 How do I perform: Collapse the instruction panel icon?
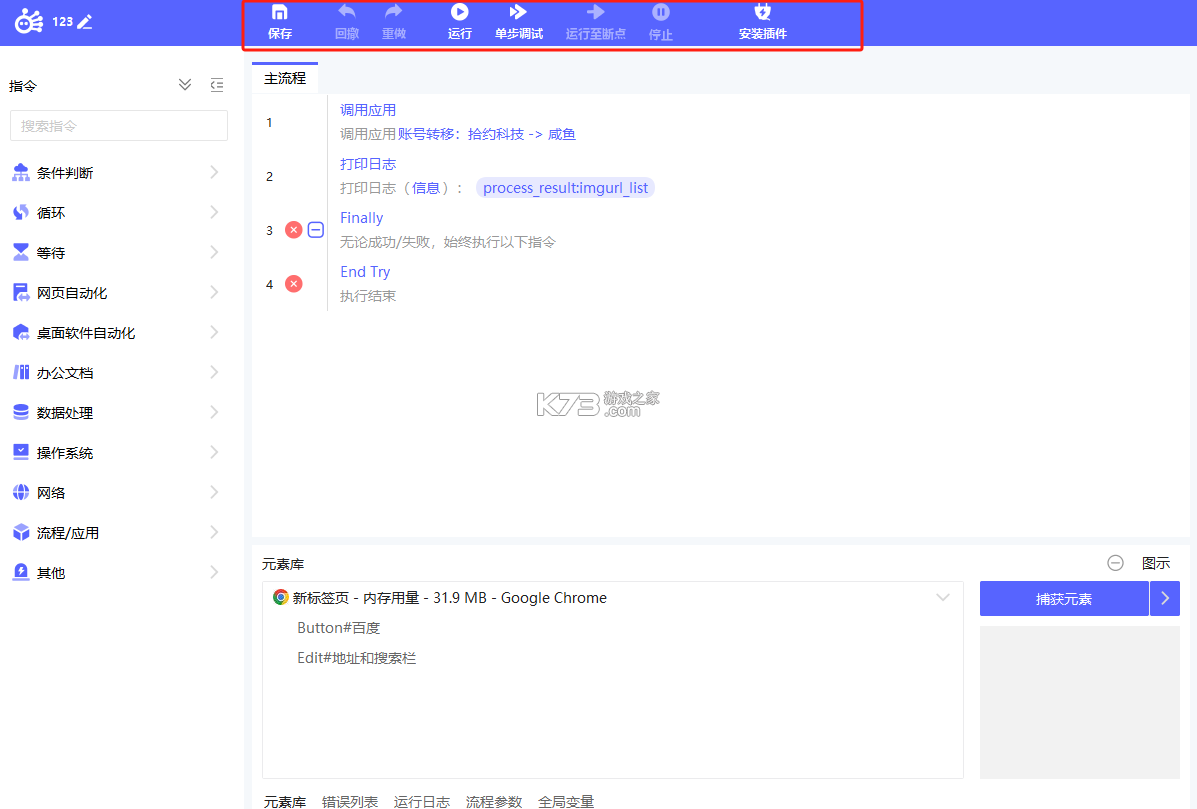tap(217, 85)
